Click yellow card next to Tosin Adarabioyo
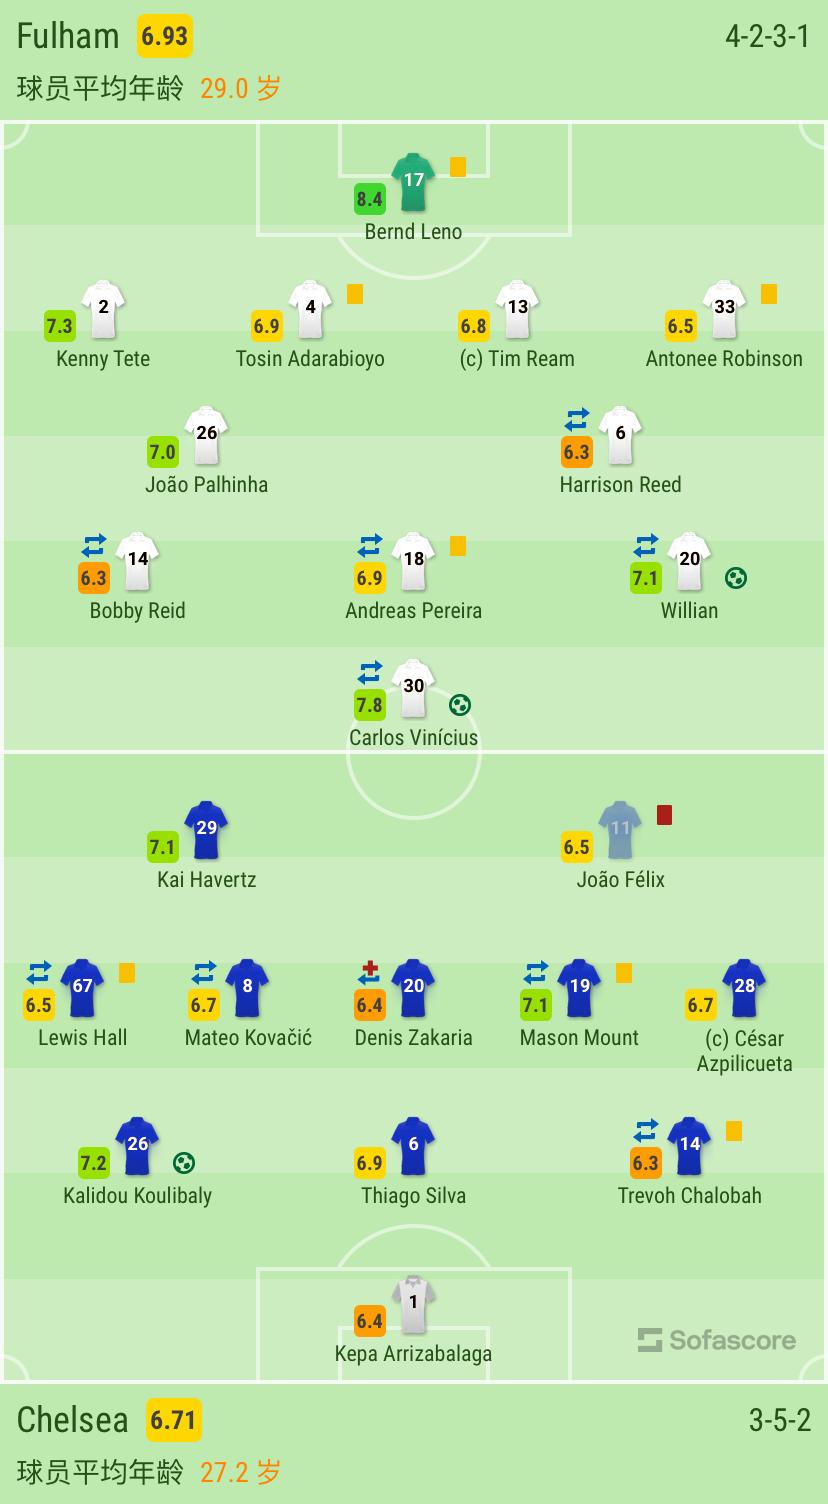 click(355, 294)
